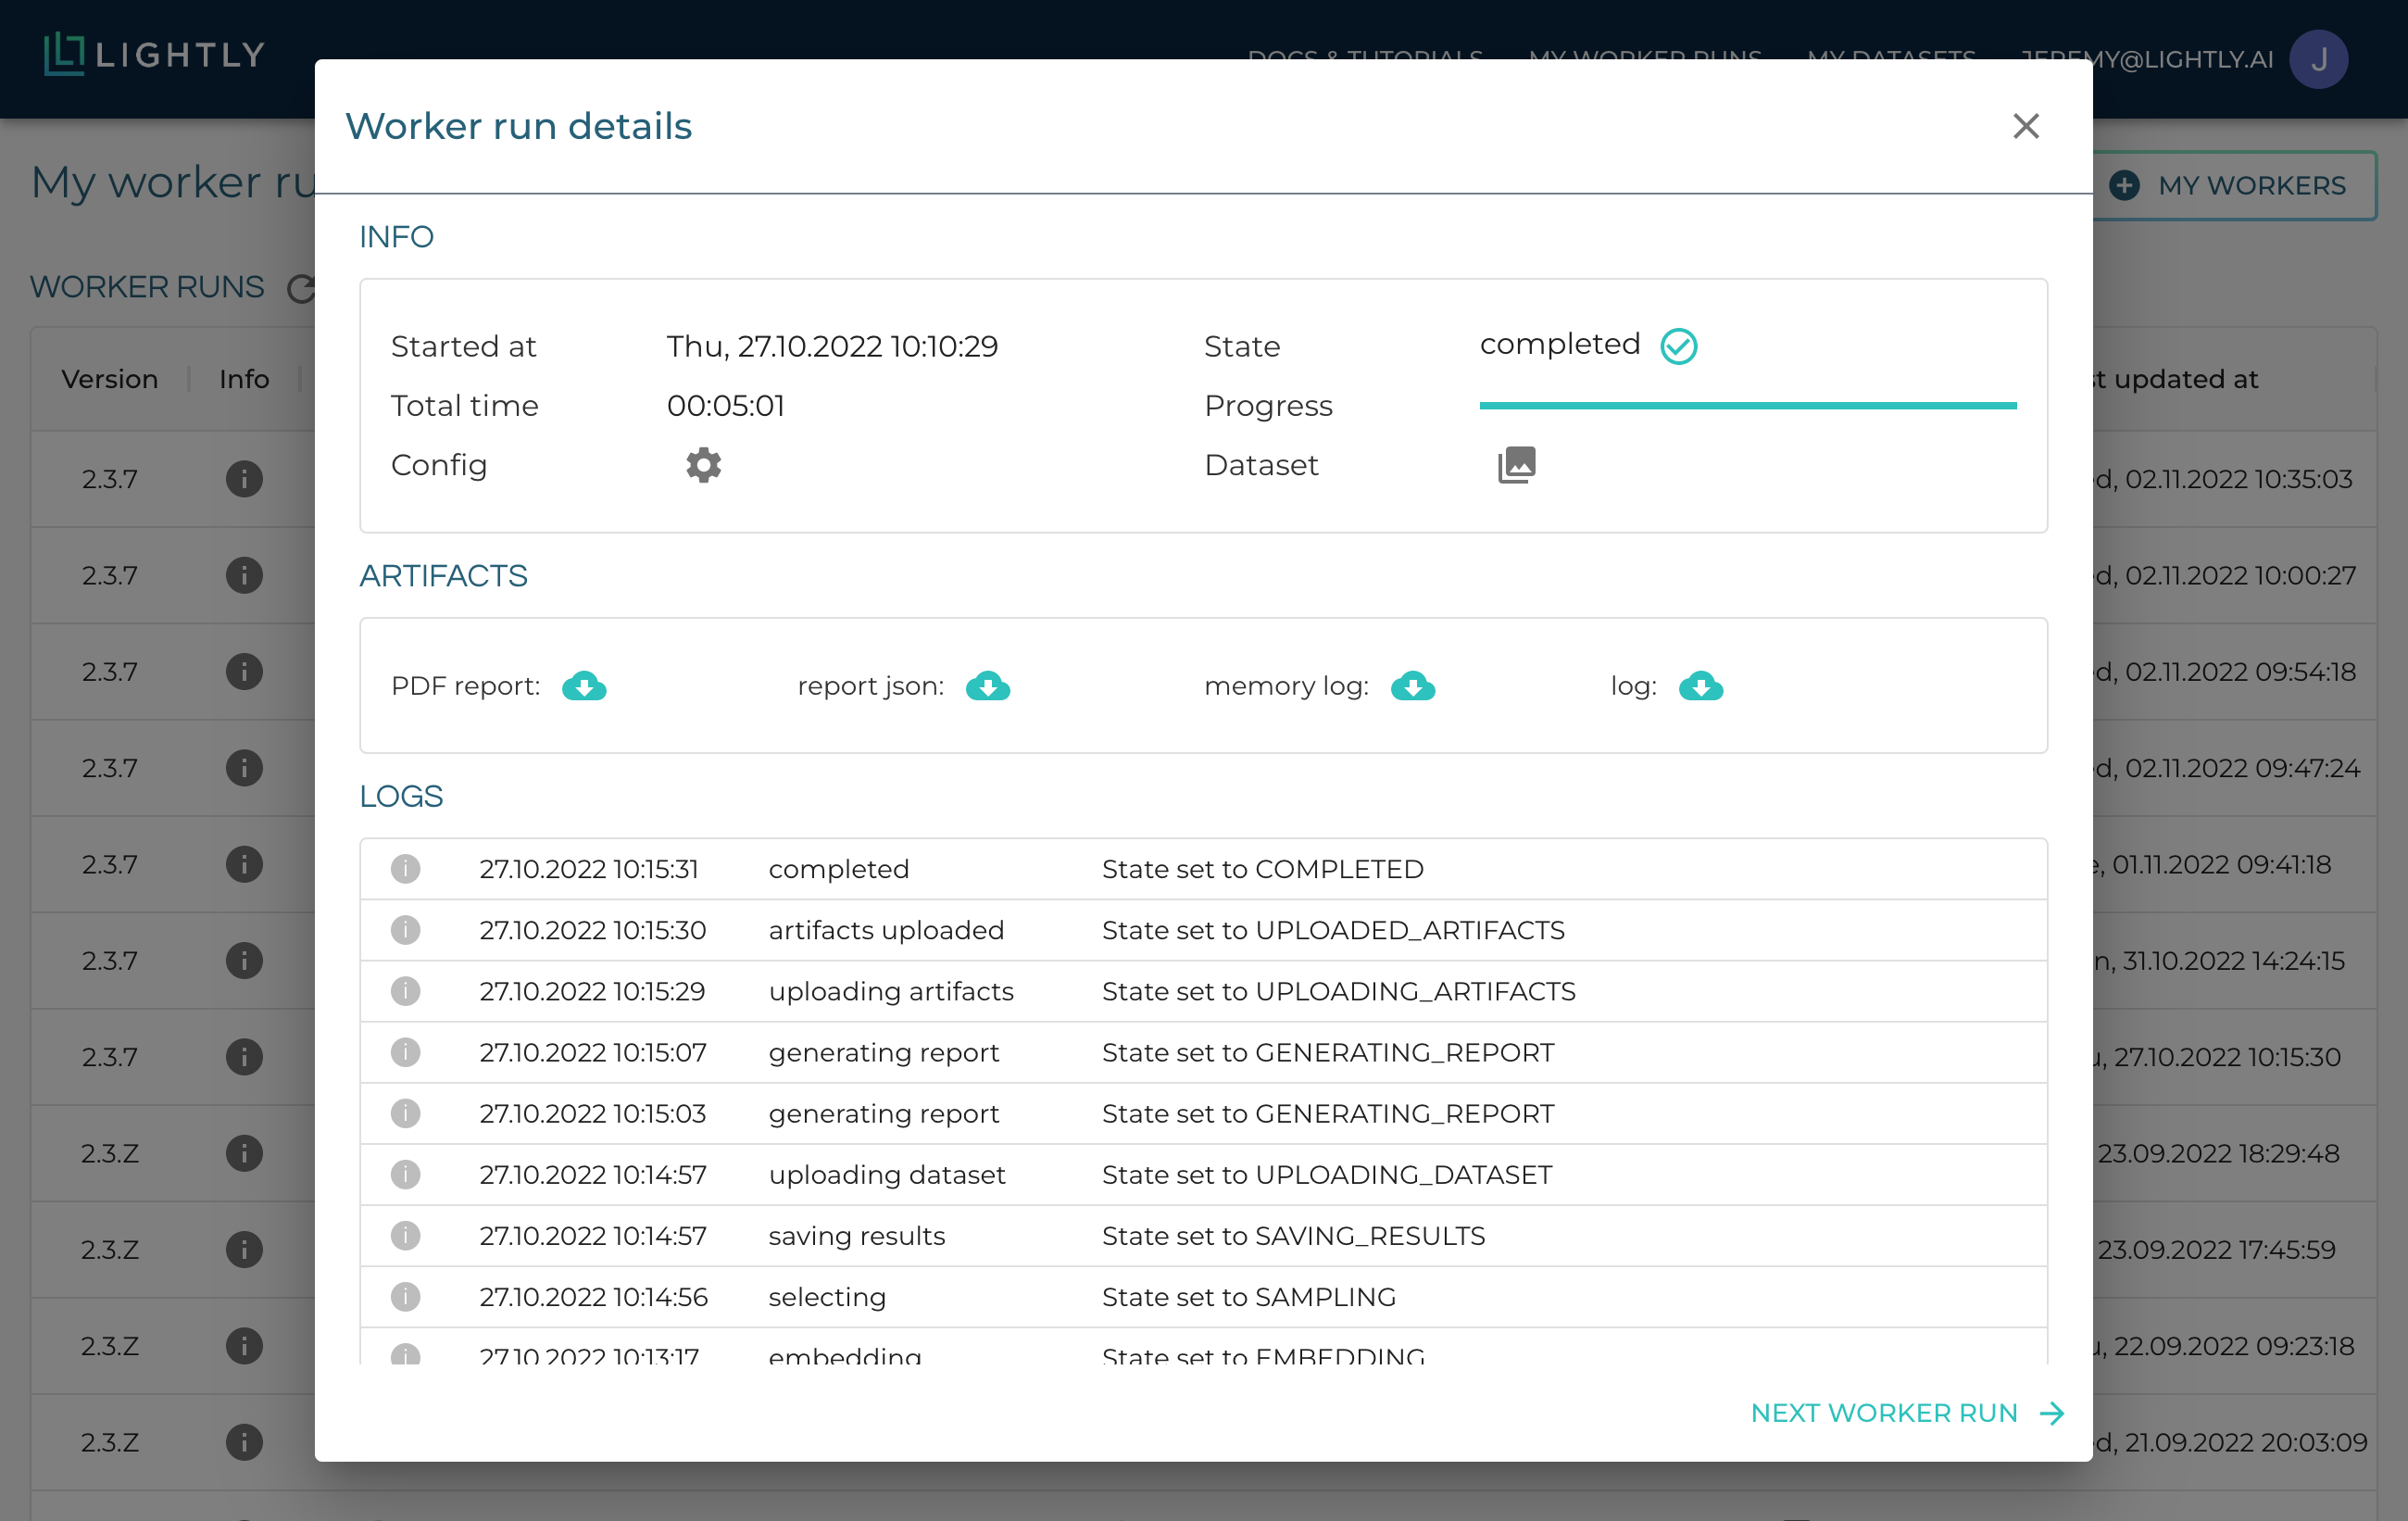Click the completed state checkmark icon
This screenshot has width=2408, height=1521.
1678,346
